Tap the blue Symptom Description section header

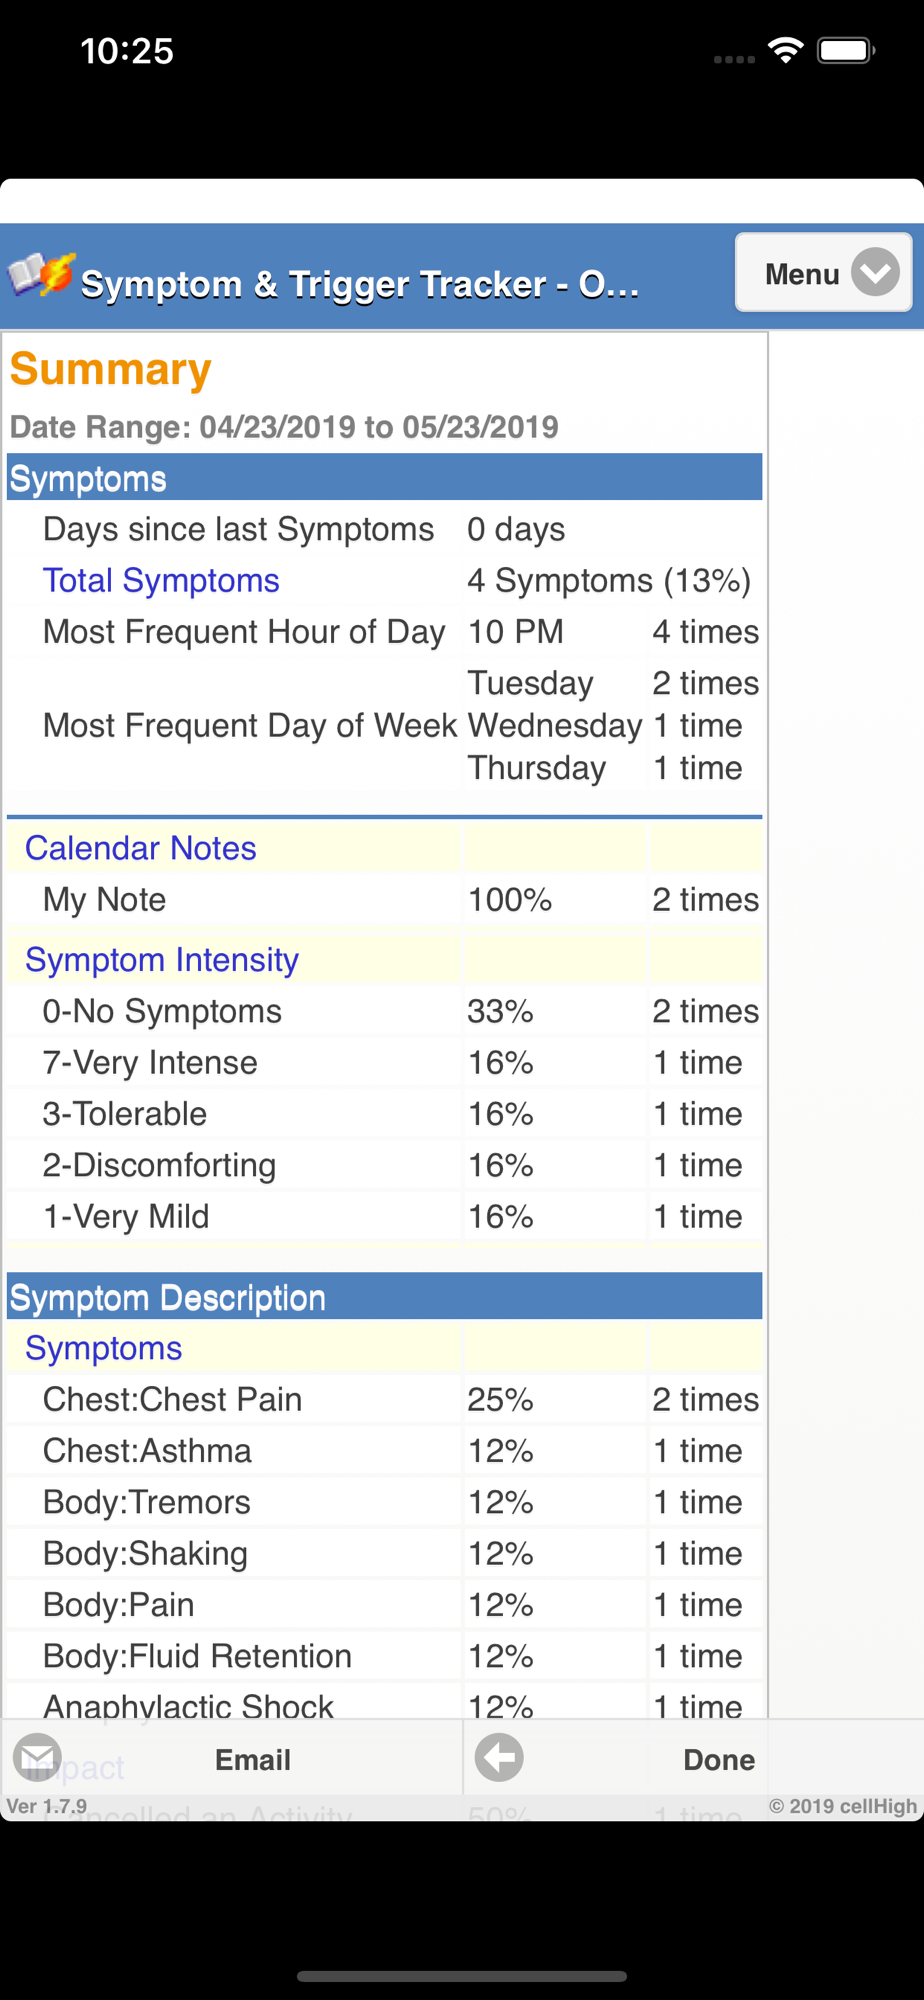point(384,1297)
